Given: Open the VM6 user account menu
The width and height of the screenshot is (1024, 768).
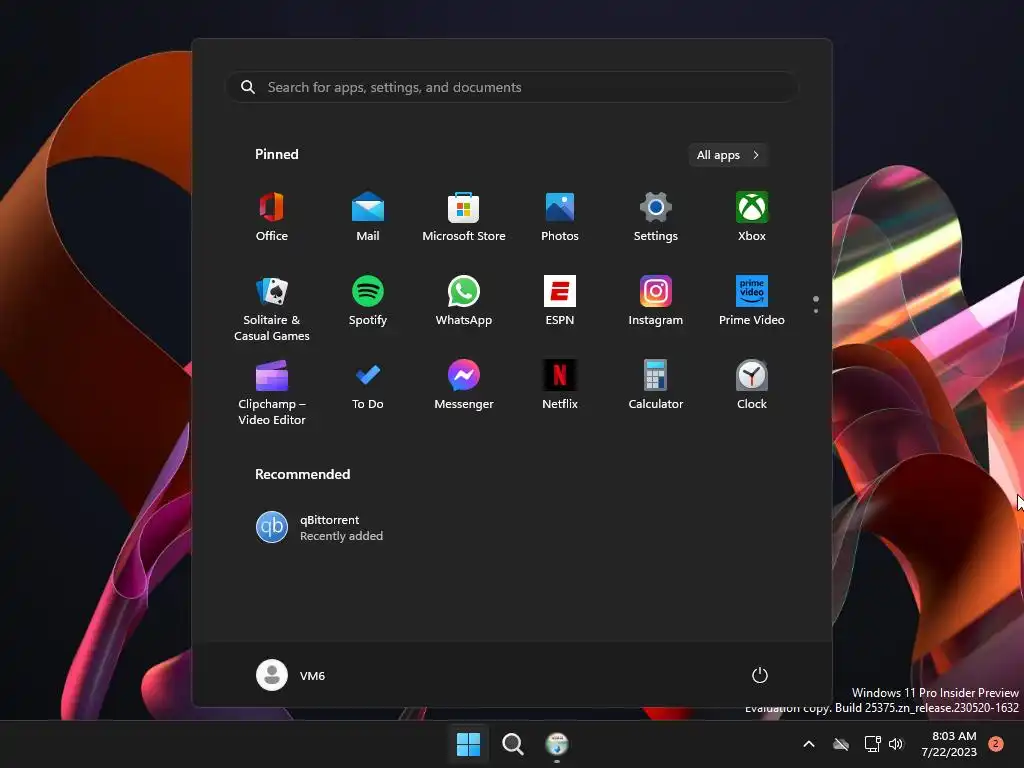Looking at the screenshot, I should pos(291,675).
